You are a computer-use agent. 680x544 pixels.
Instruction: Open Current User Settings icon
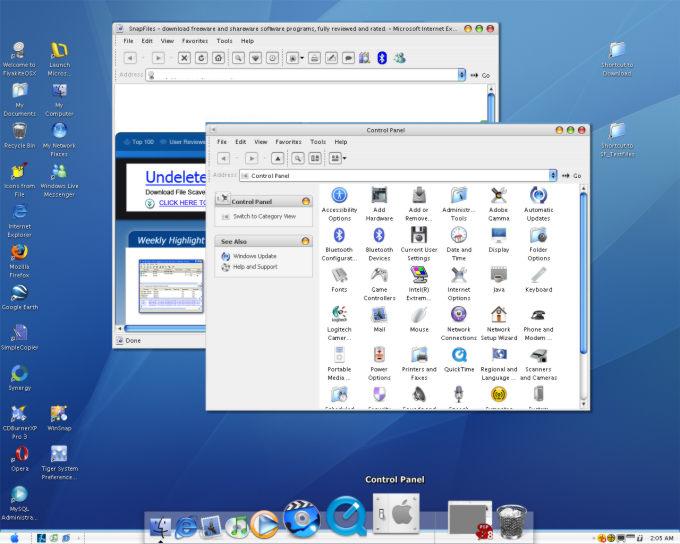(x=419, y=244)
